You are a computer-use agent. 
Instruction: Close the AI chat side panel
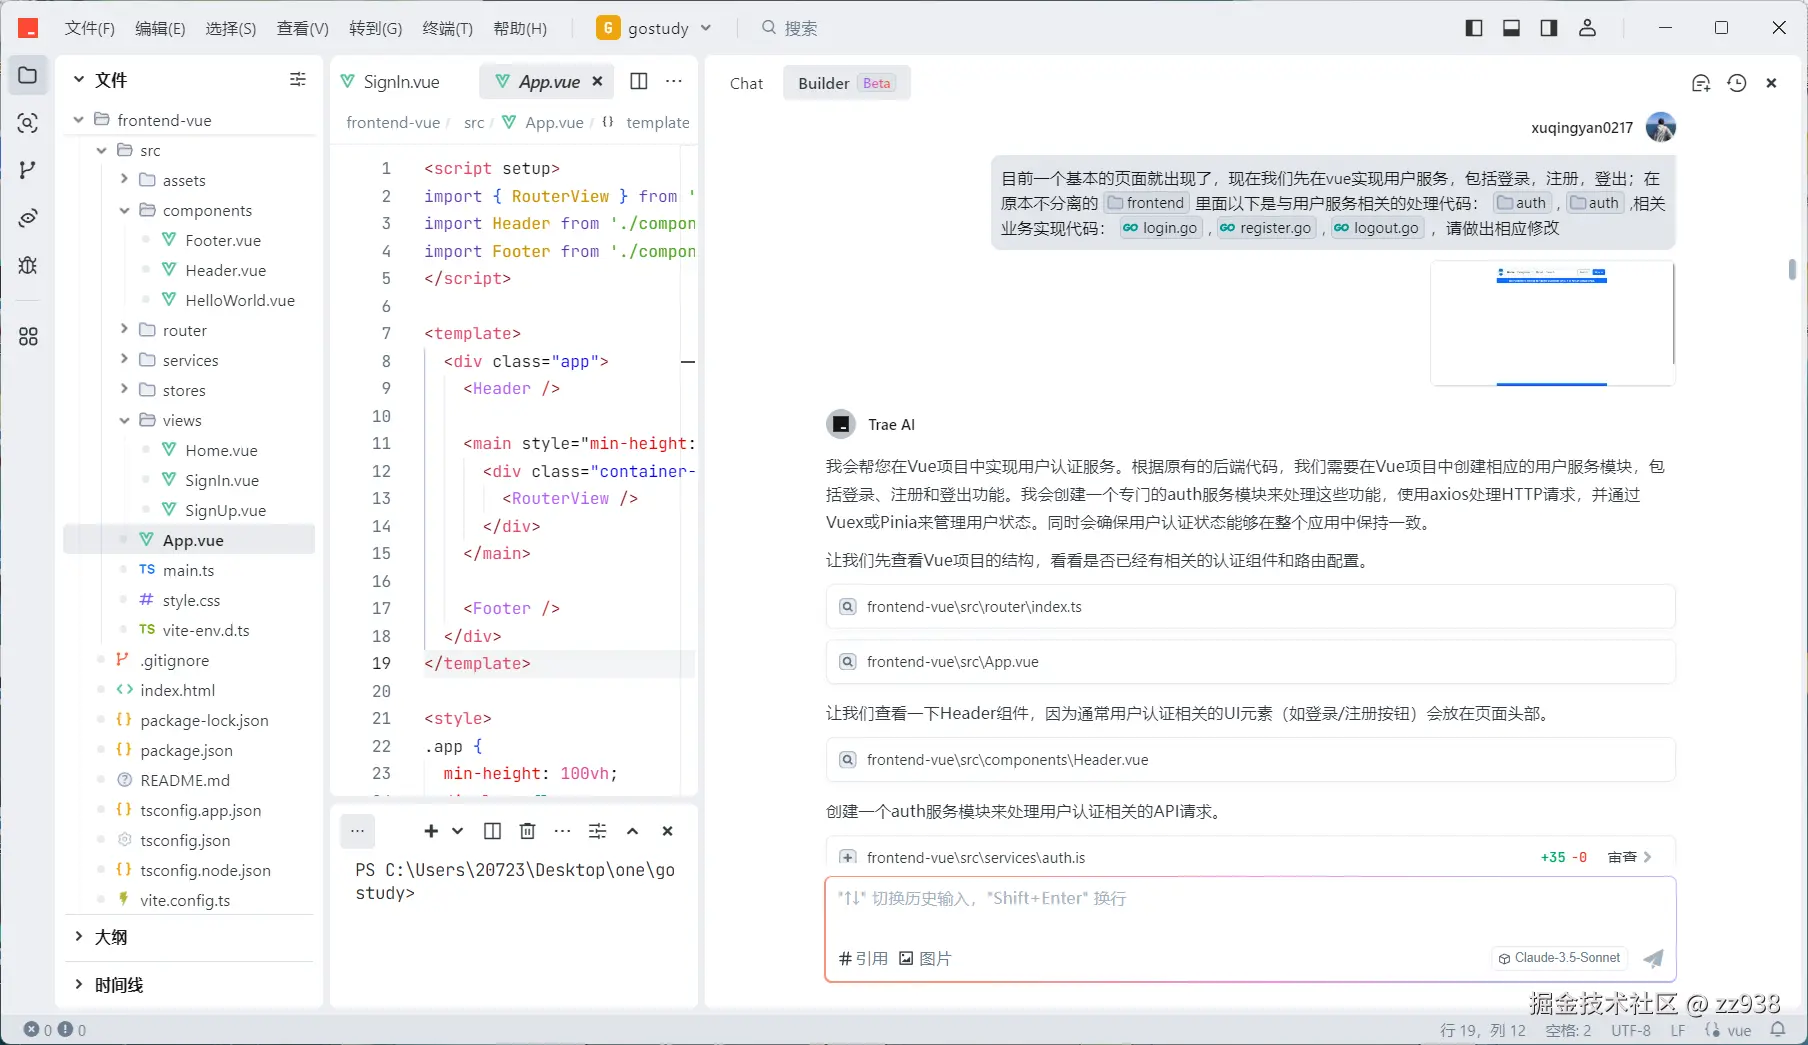point(1771,83)
